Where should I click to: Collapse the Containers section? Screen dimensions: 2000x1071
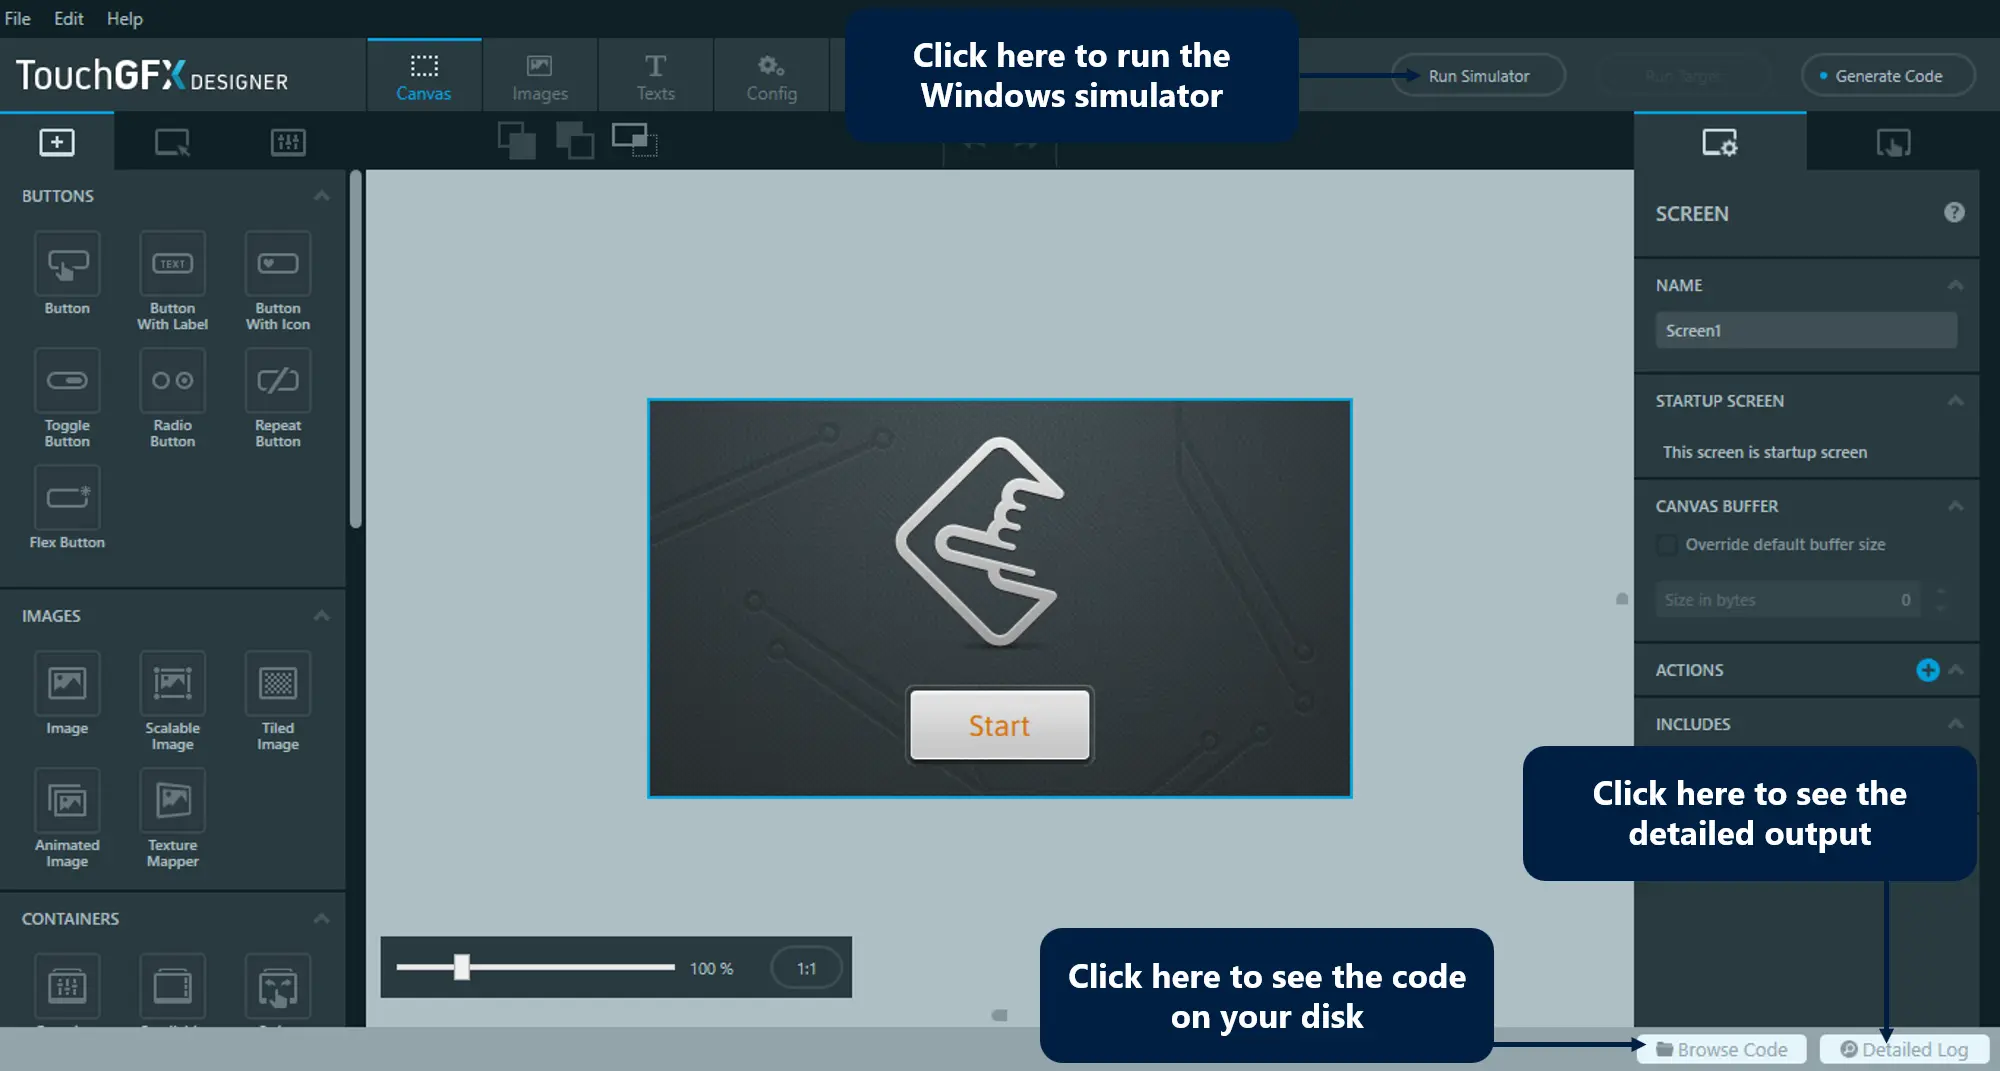[x=322, y=919]
